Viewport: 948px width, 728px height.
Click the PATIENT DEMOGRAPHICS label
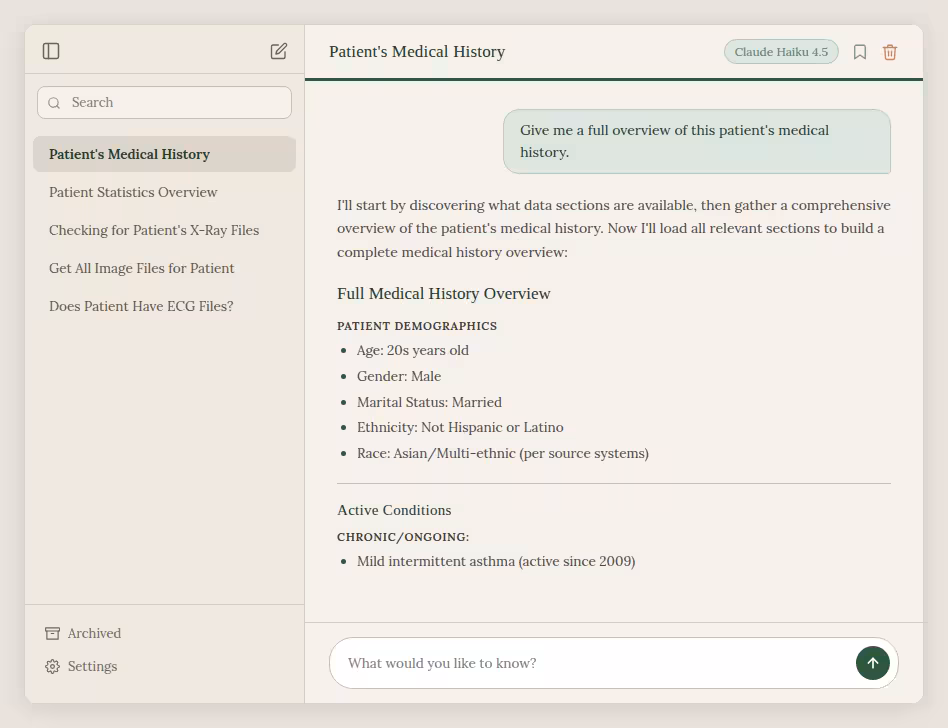[x=417, y=326]
